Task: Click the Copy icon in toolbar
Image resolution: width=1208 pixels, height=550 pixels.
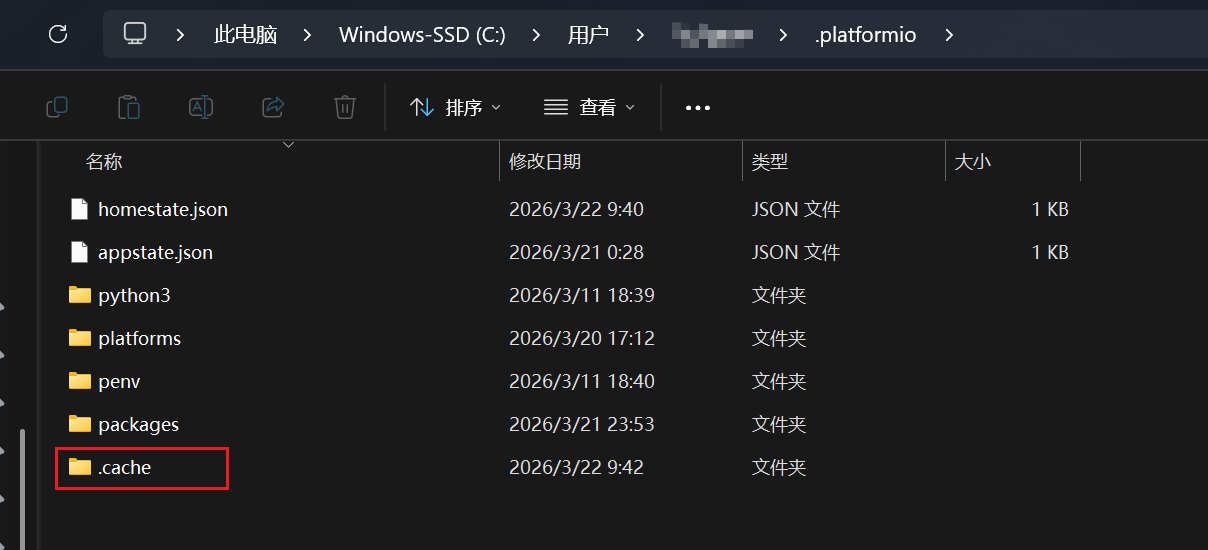Action: (x=57, y=107)
